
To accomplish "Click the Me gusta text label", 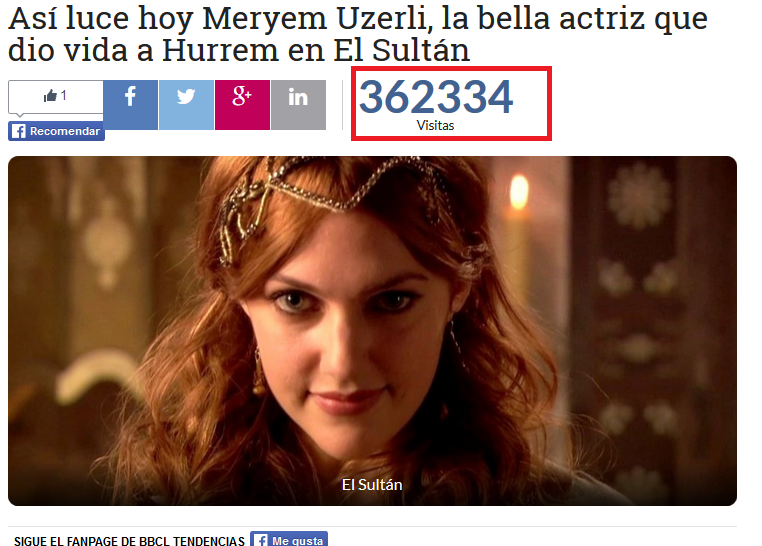I will (297, 540).
